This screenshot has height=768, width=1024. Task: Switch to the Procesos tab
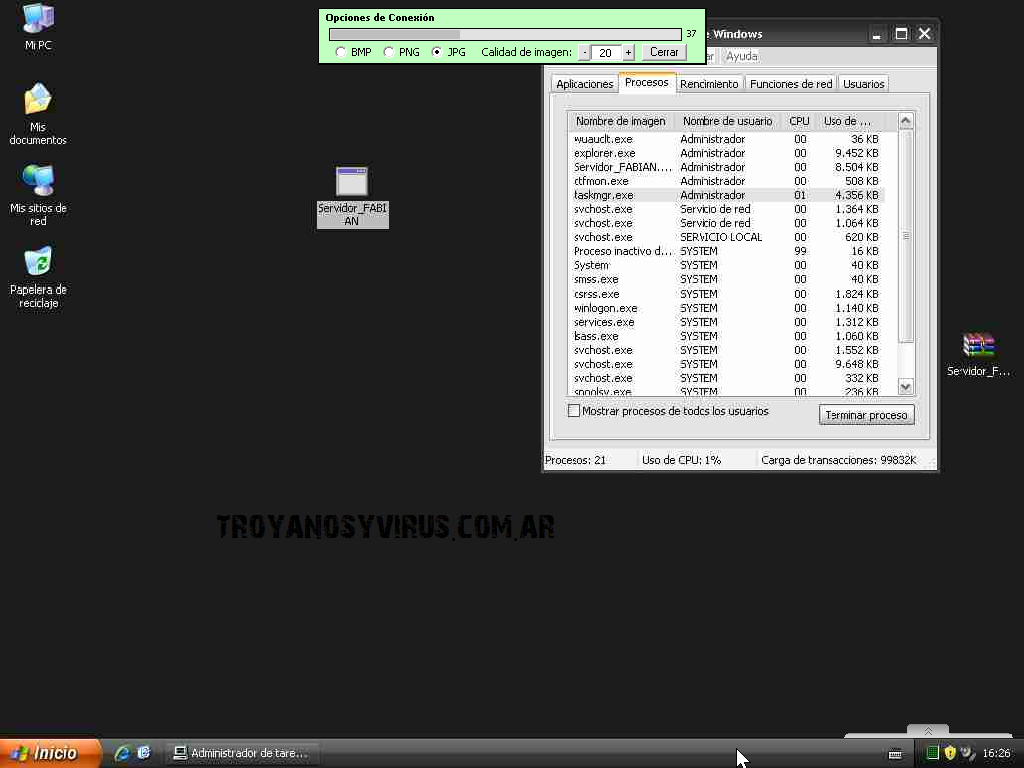click(647, 82)
